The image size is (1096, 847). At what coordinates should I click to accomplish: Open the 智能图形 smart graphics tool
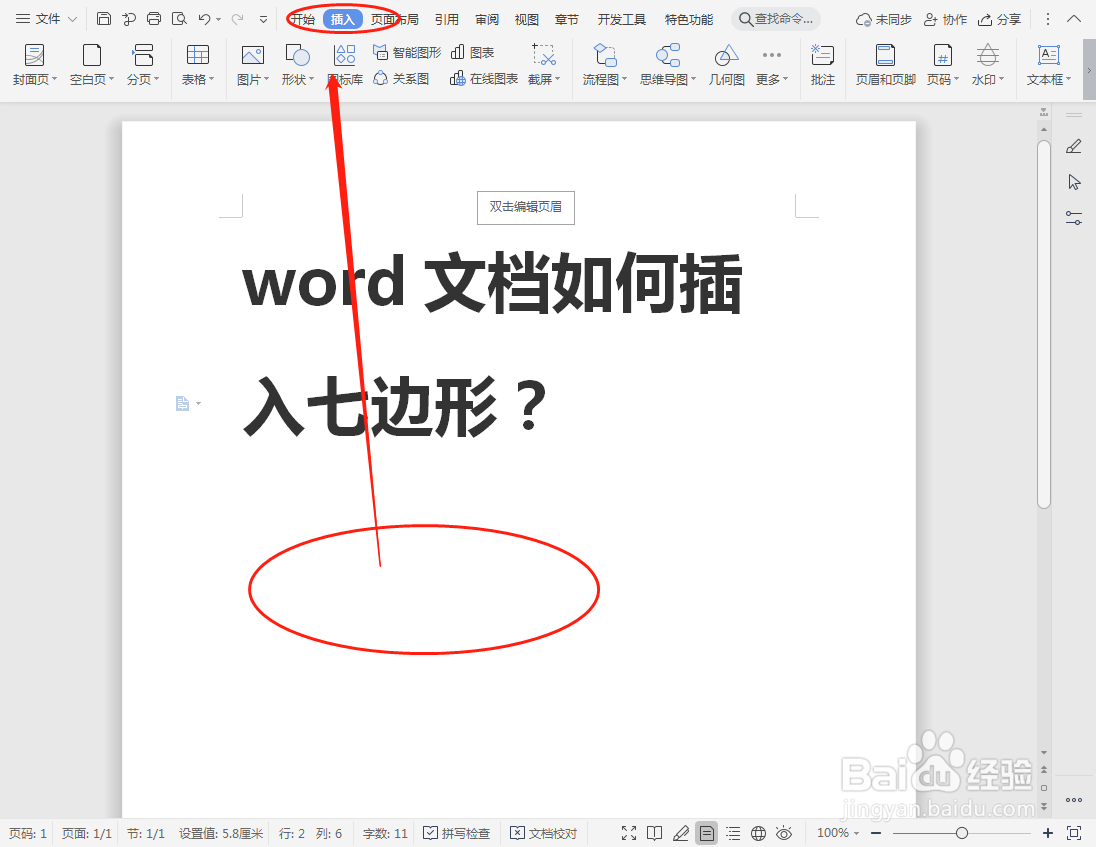pos(406,52)
